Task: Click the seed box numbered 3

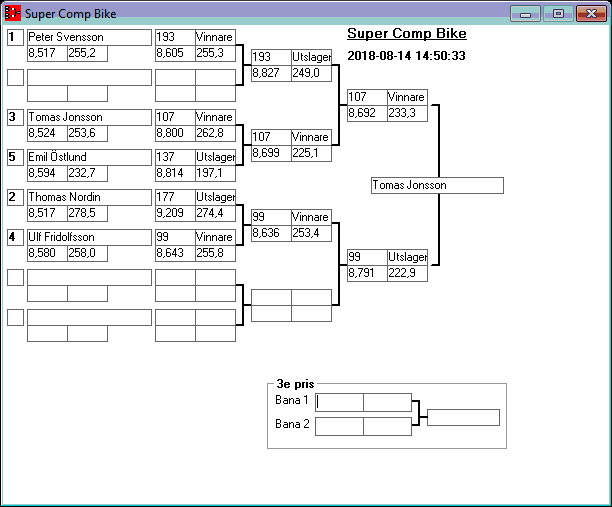Action: (15, 117)
